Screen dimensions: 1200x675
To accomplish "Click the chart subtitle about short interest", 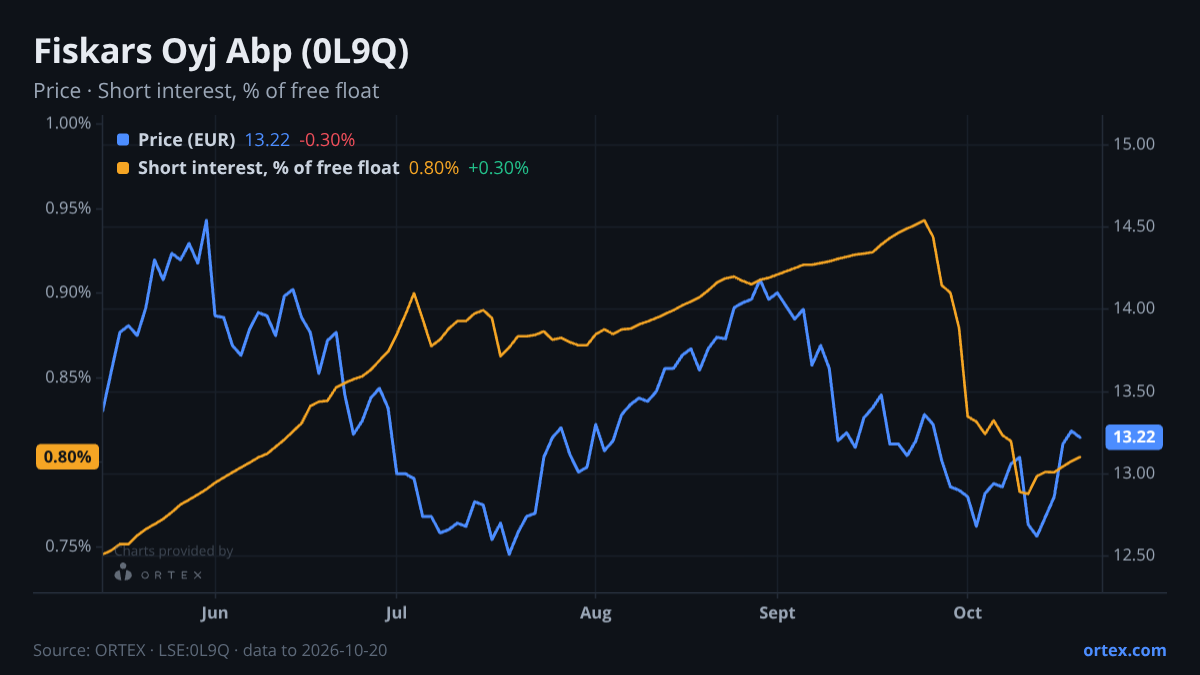I will tap(206, 91).
